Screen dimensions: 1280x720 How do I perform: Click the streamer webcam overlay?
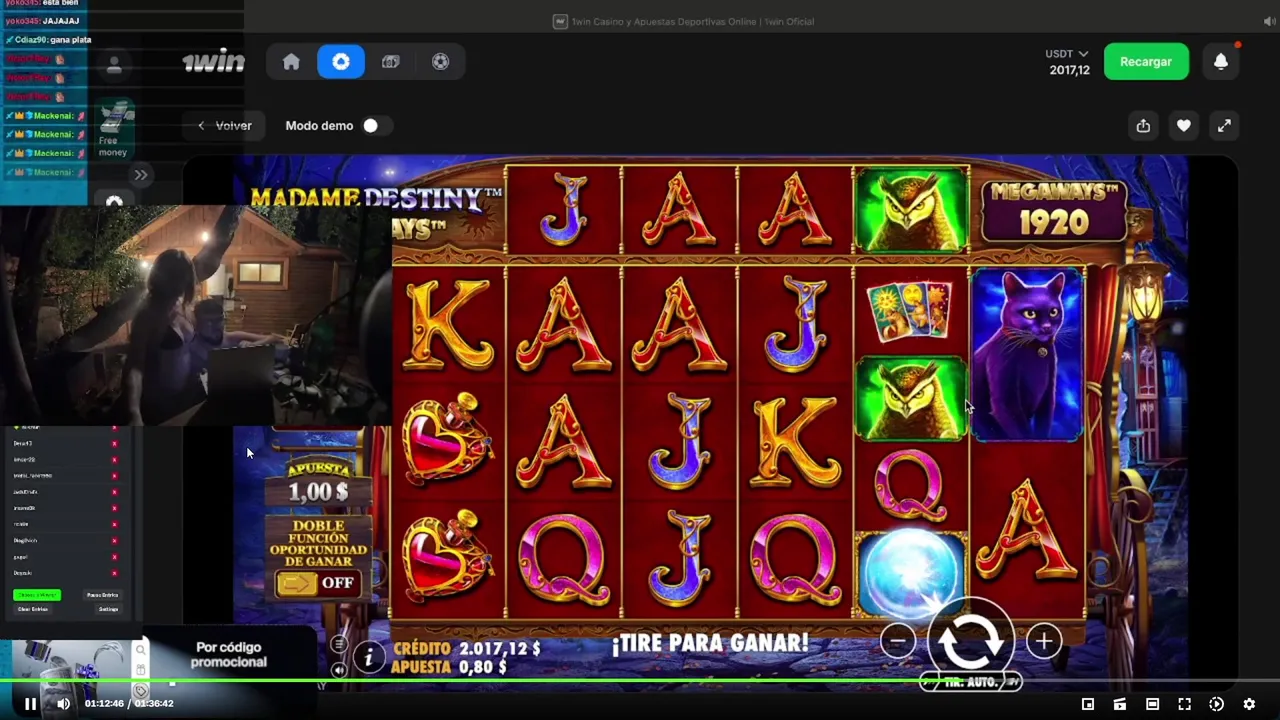coord(195,314)
